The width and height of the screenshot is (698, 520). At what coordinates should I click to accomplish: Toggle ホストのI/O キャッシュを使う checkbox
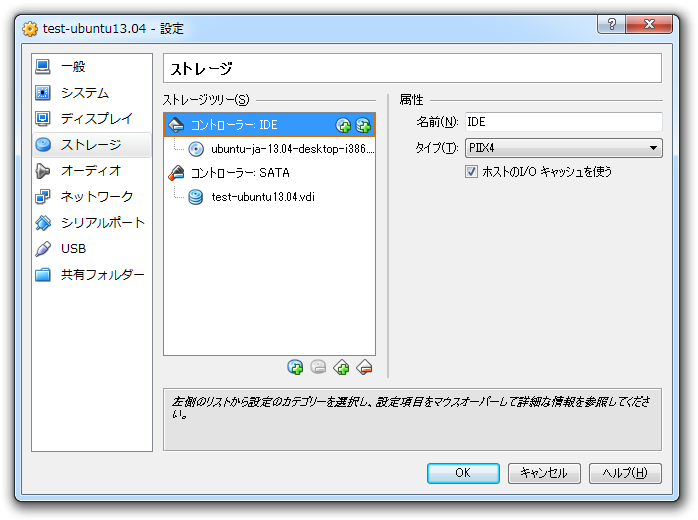point(471,171)
